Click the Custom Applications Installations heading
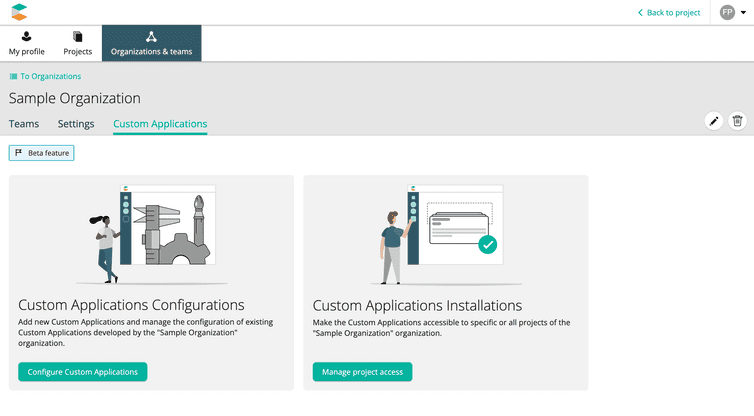Screen dimensions: 754x416 click(417, 305)
